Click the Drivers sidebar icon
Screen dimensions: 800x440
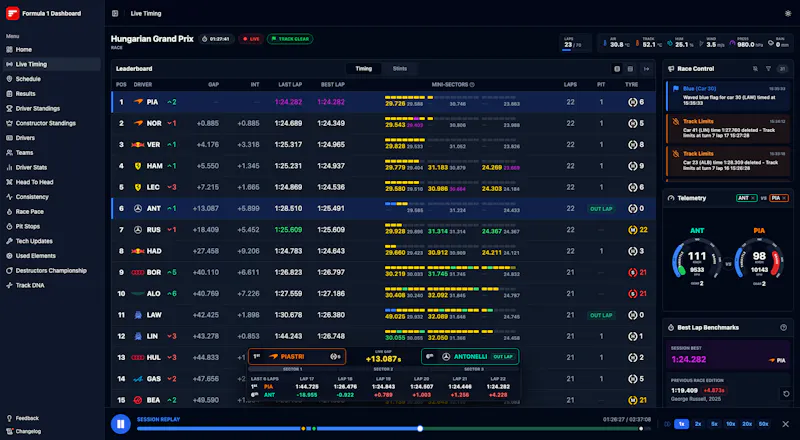(9, 138)
